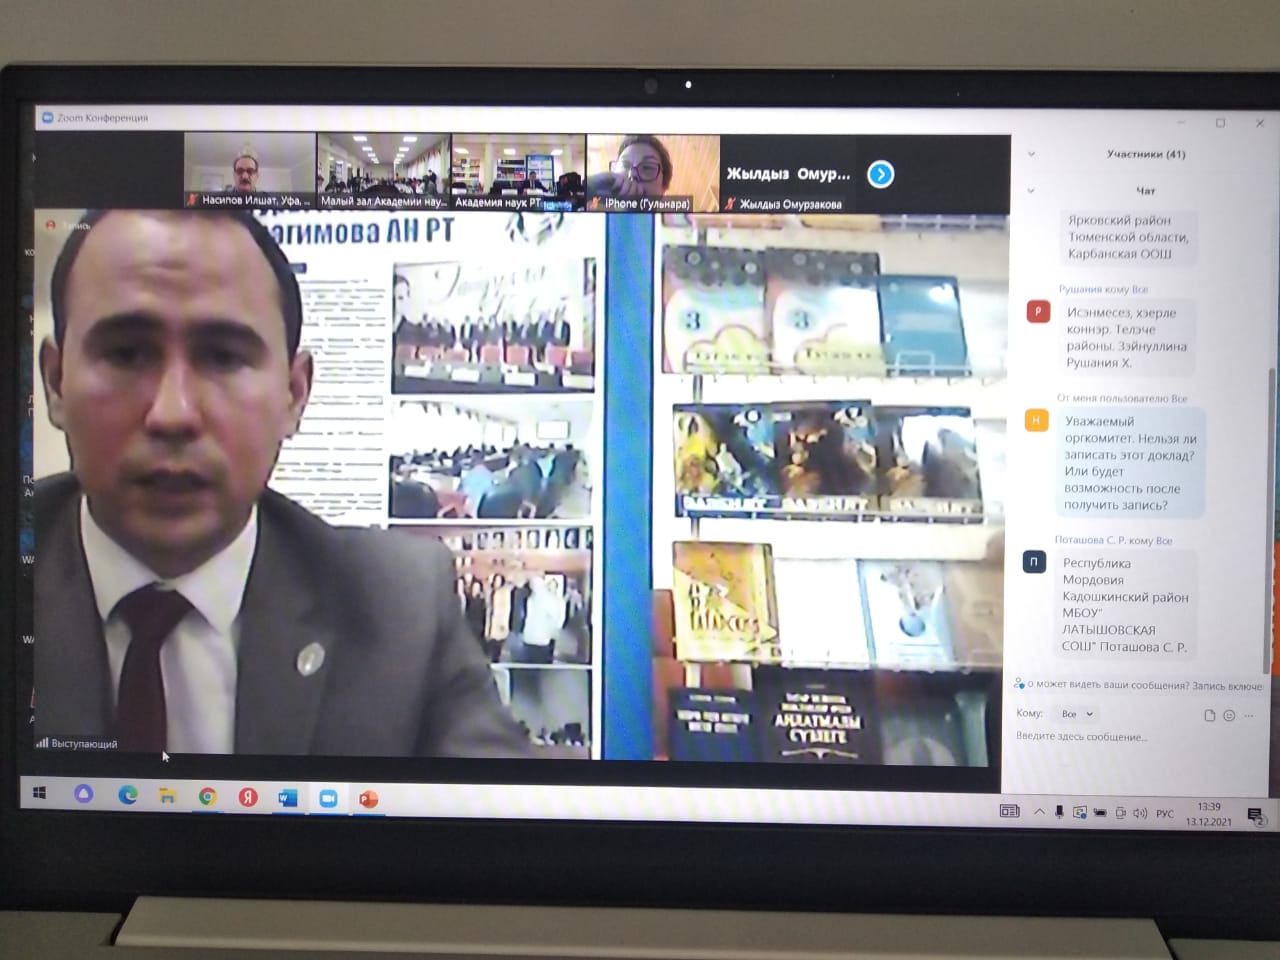This screenshot has height=960, width=1280.
Task: Toggle the РУС keyboard language indicator
Action: (1165, 814)
